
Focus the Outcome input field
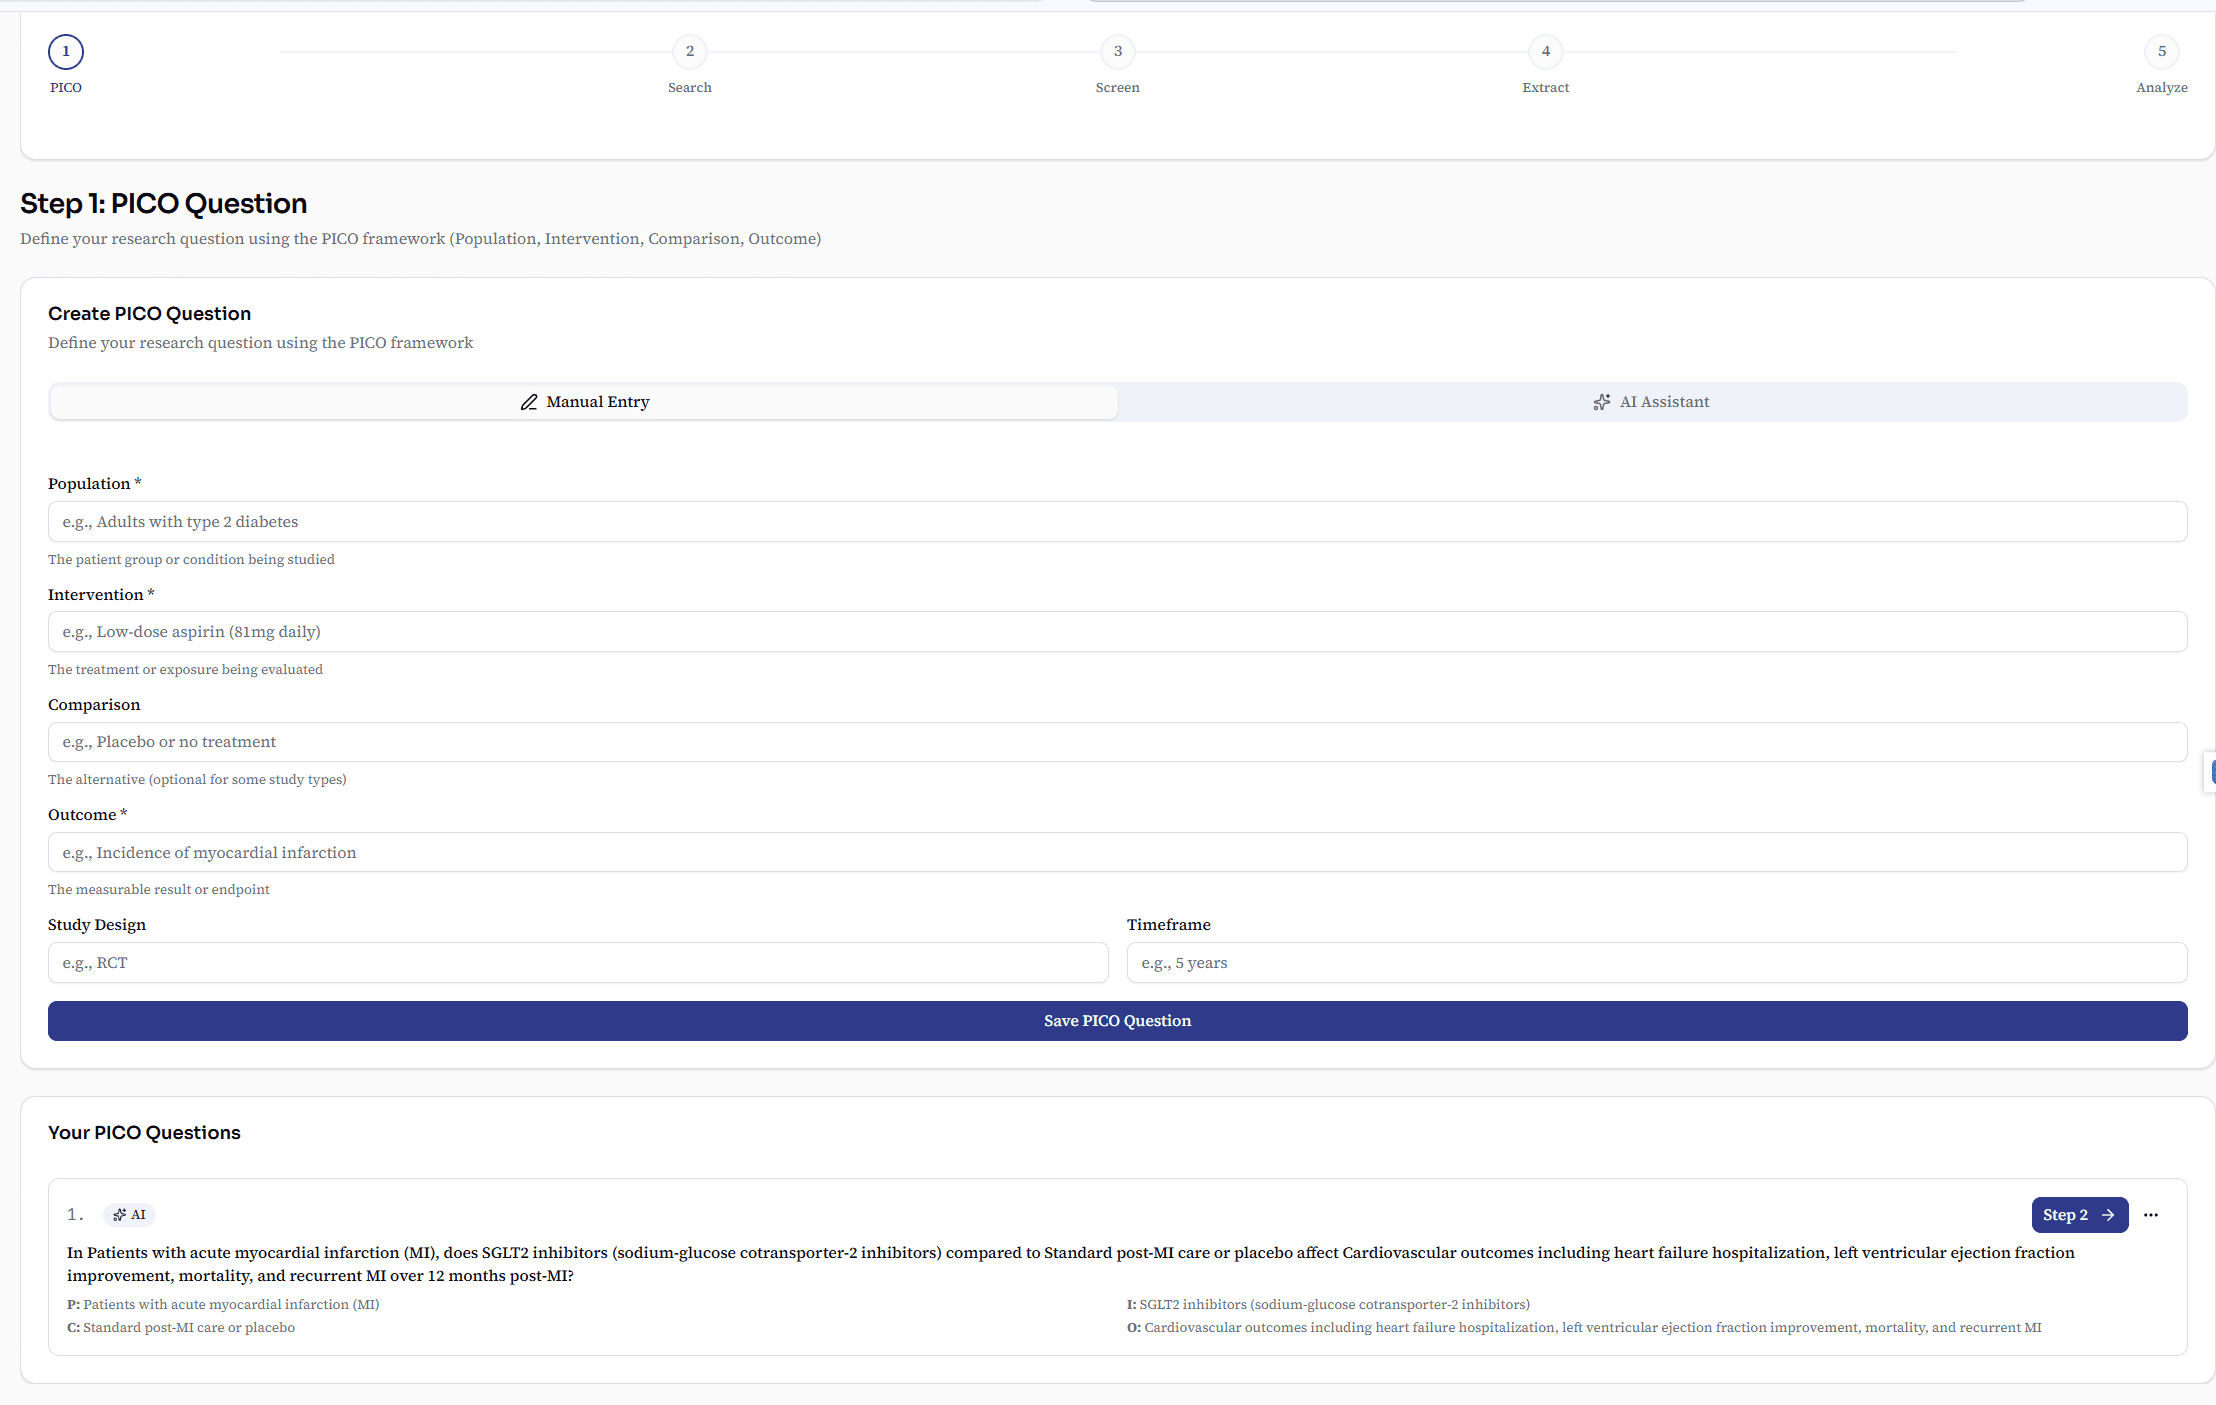click(1117, 852)
